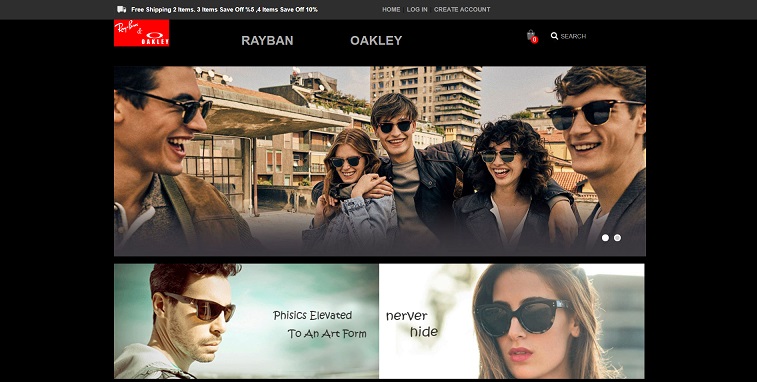Click CREATE ACCOUNT link
The height and width of the screenshot is (382, 757).
462,9
